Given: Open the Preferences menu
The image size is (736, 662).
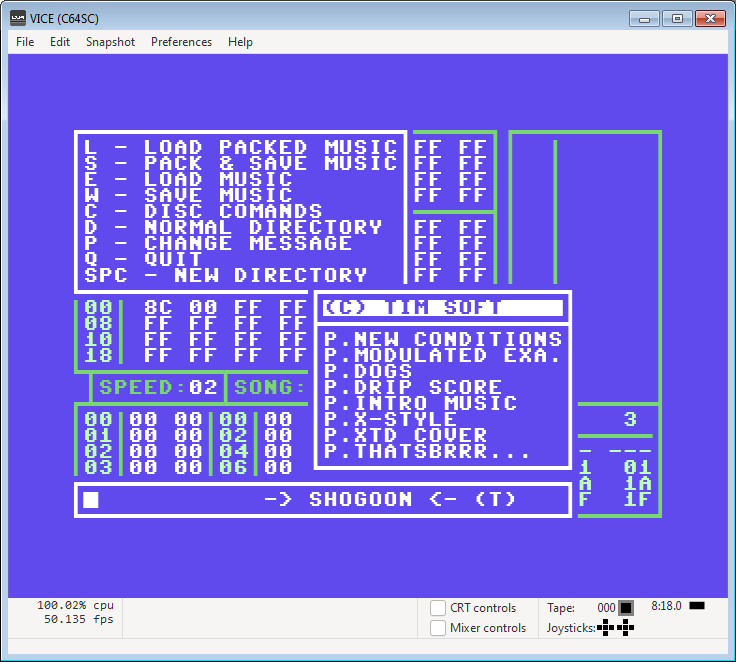Looking at the screenshot, I should pyautogui.click(x=181, y=42).
